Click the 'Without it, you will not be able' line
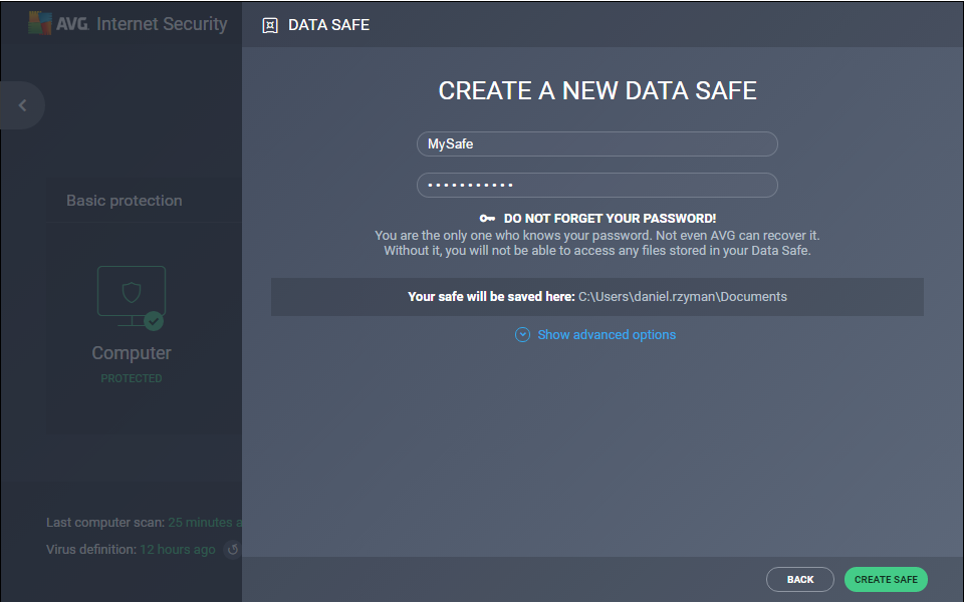This screenshot has height=602, width=964. pyautogui.click(x=597, y=250)
